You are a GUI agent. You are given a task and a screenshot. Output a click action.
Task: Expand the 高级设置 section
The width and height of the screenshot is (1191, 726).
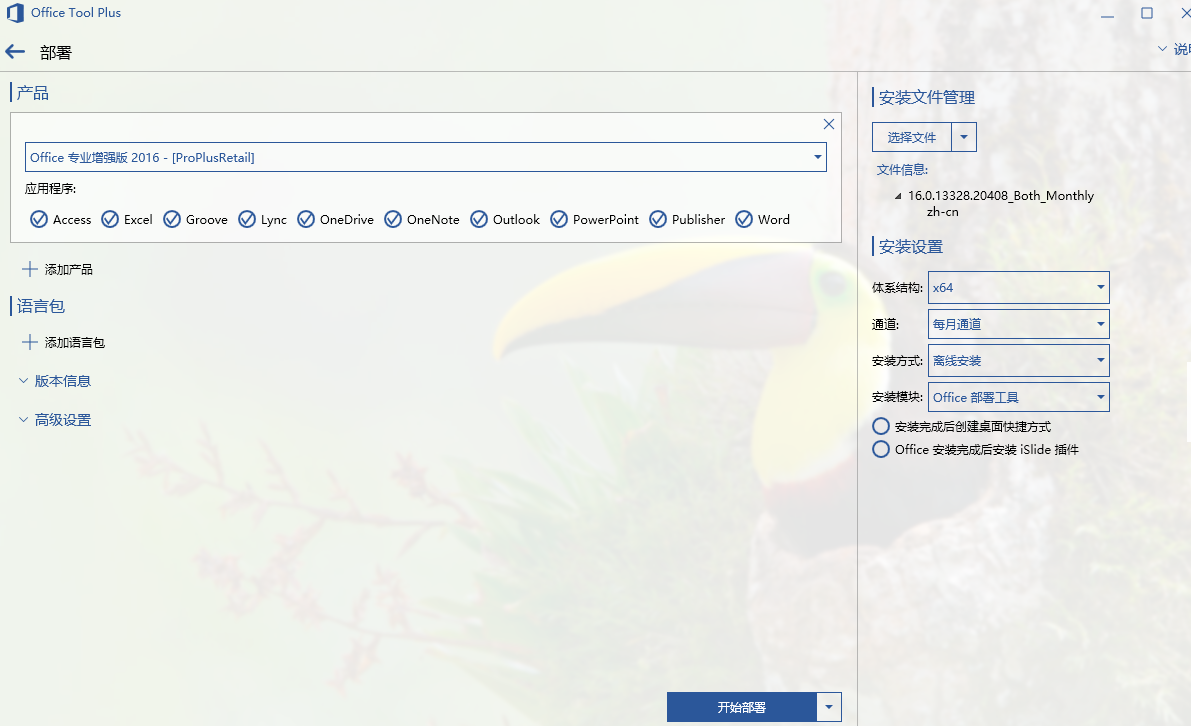[x=55, y=420]
